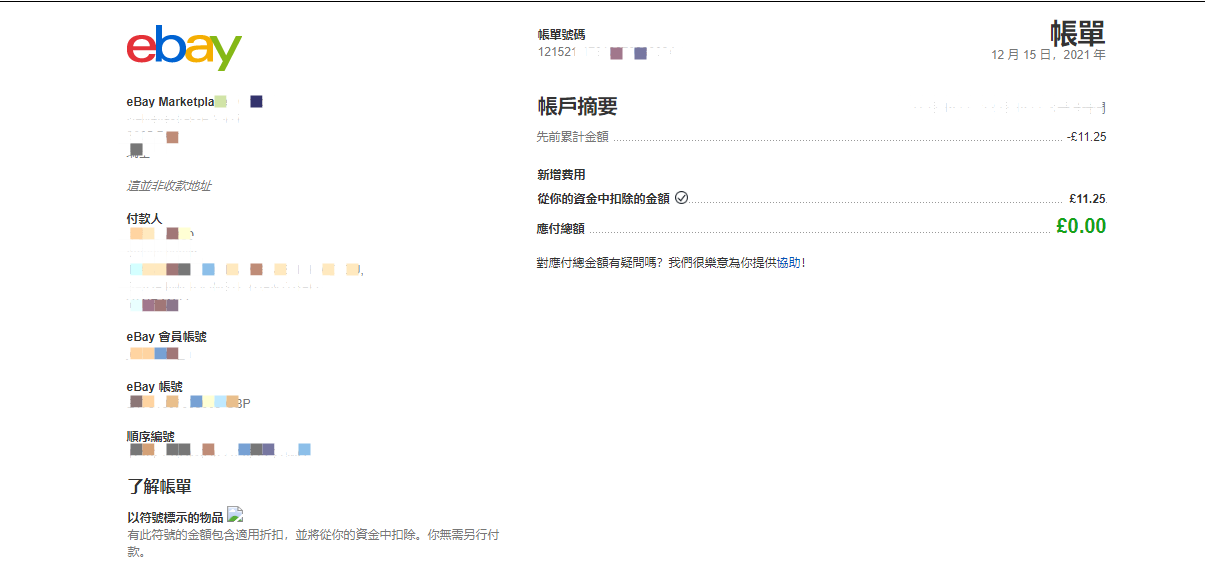
Task: Select the 順序編號 label
Action: [x=151, y=437]
